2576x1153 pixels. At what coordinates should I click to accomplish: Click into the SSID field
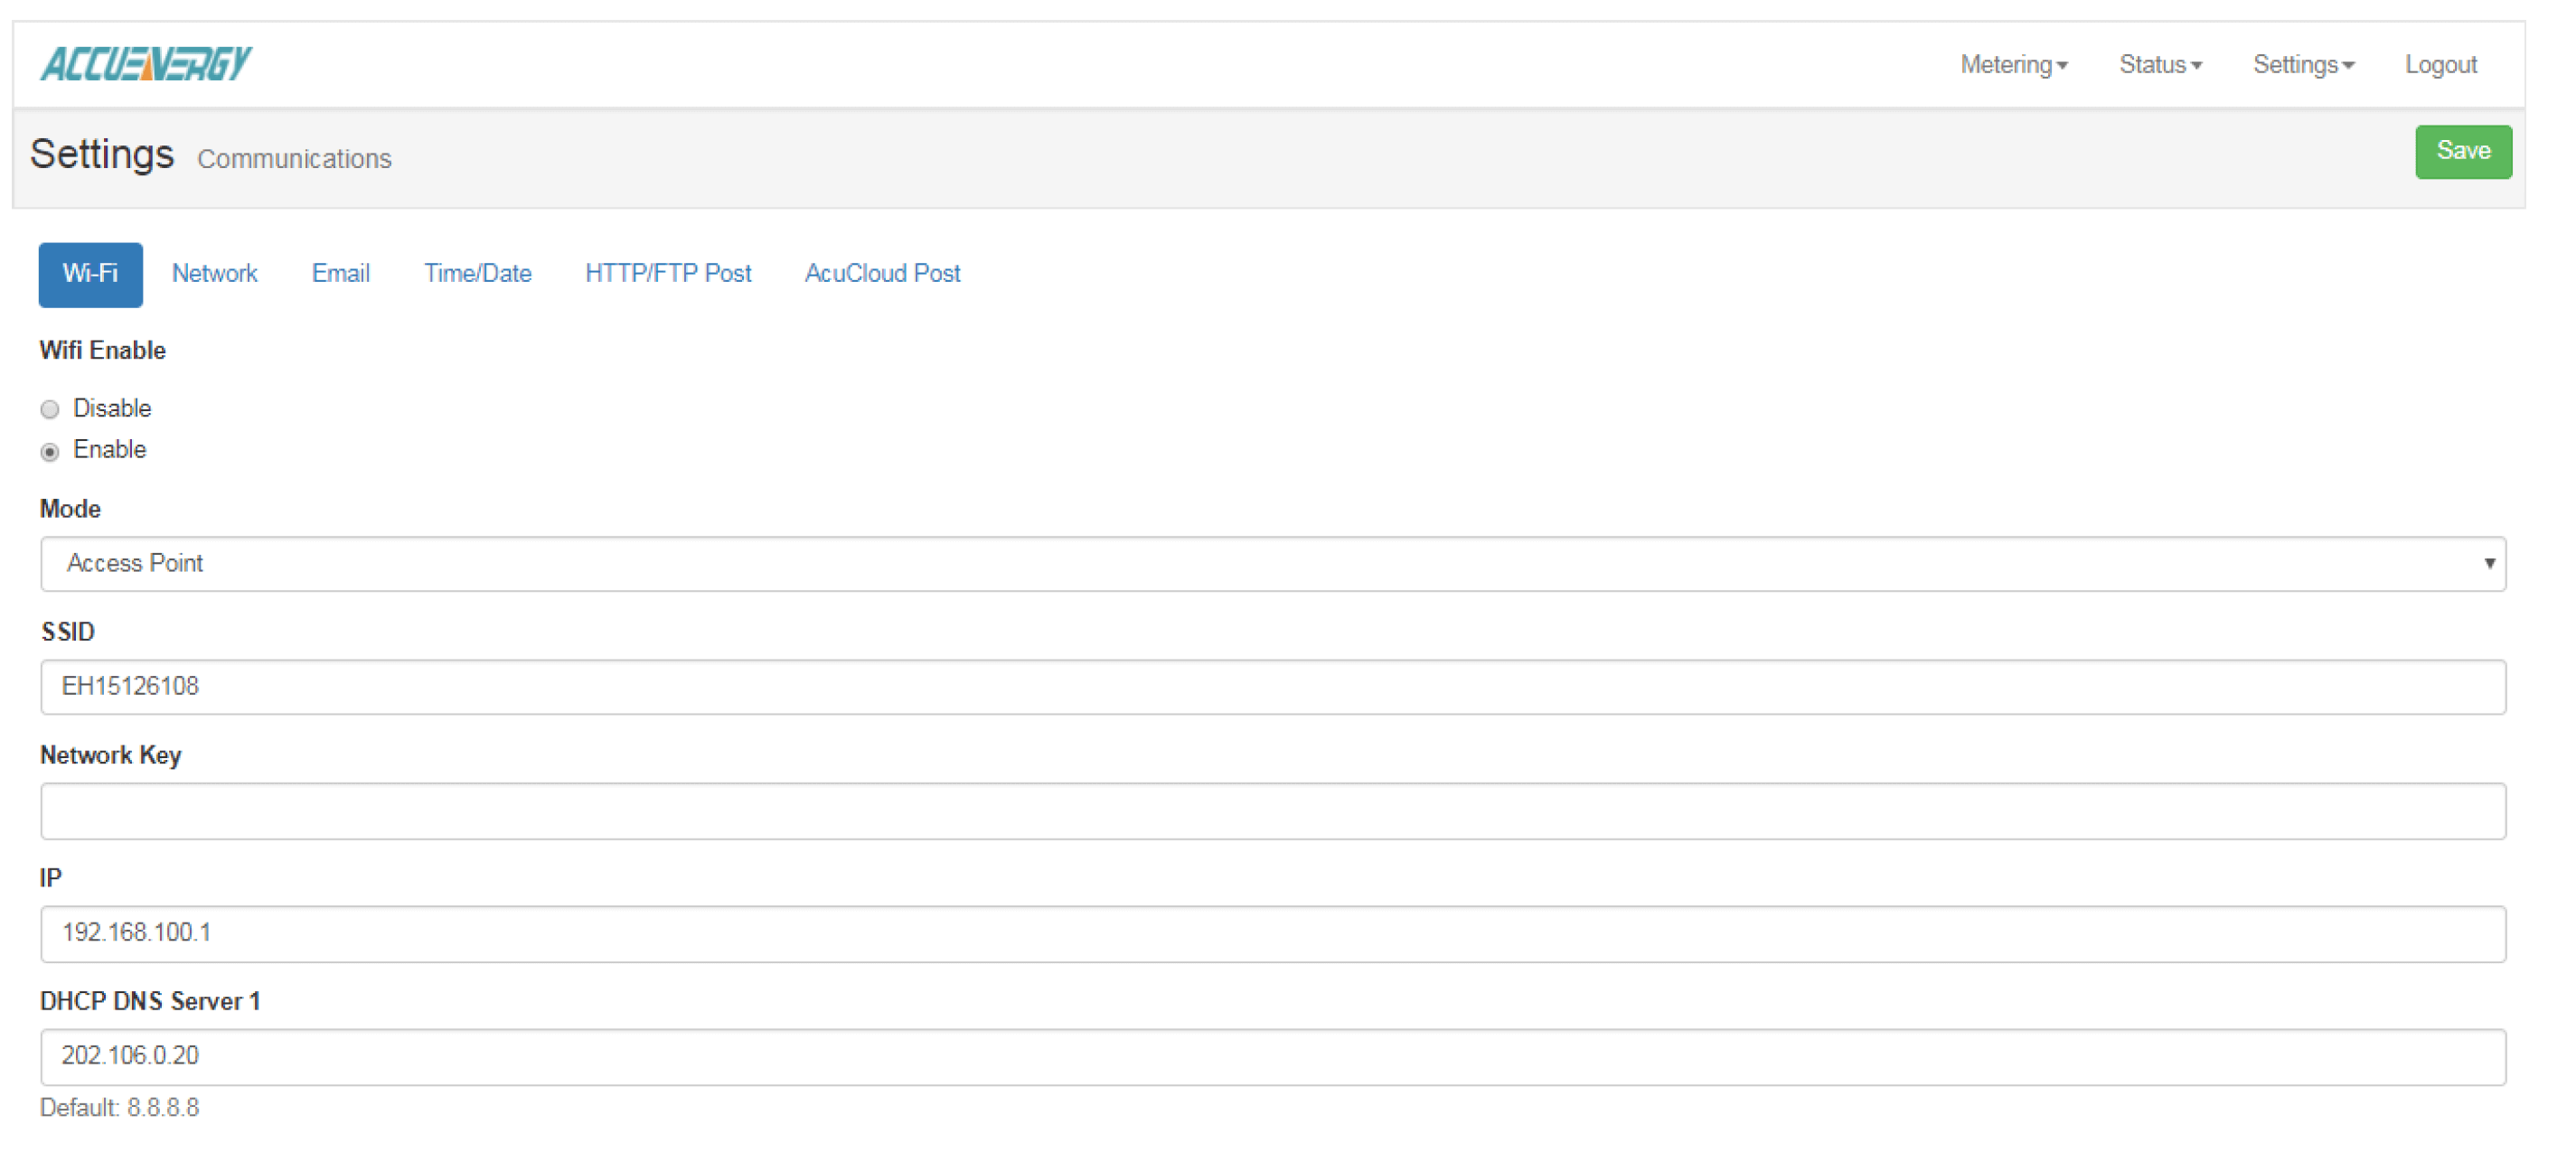point(1272,687)
